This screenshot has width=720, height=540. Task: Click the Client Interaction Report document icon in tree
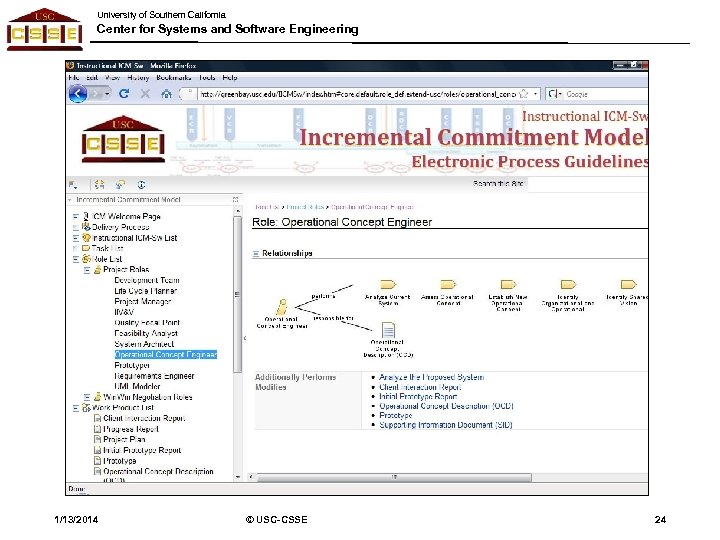point(97,418)
